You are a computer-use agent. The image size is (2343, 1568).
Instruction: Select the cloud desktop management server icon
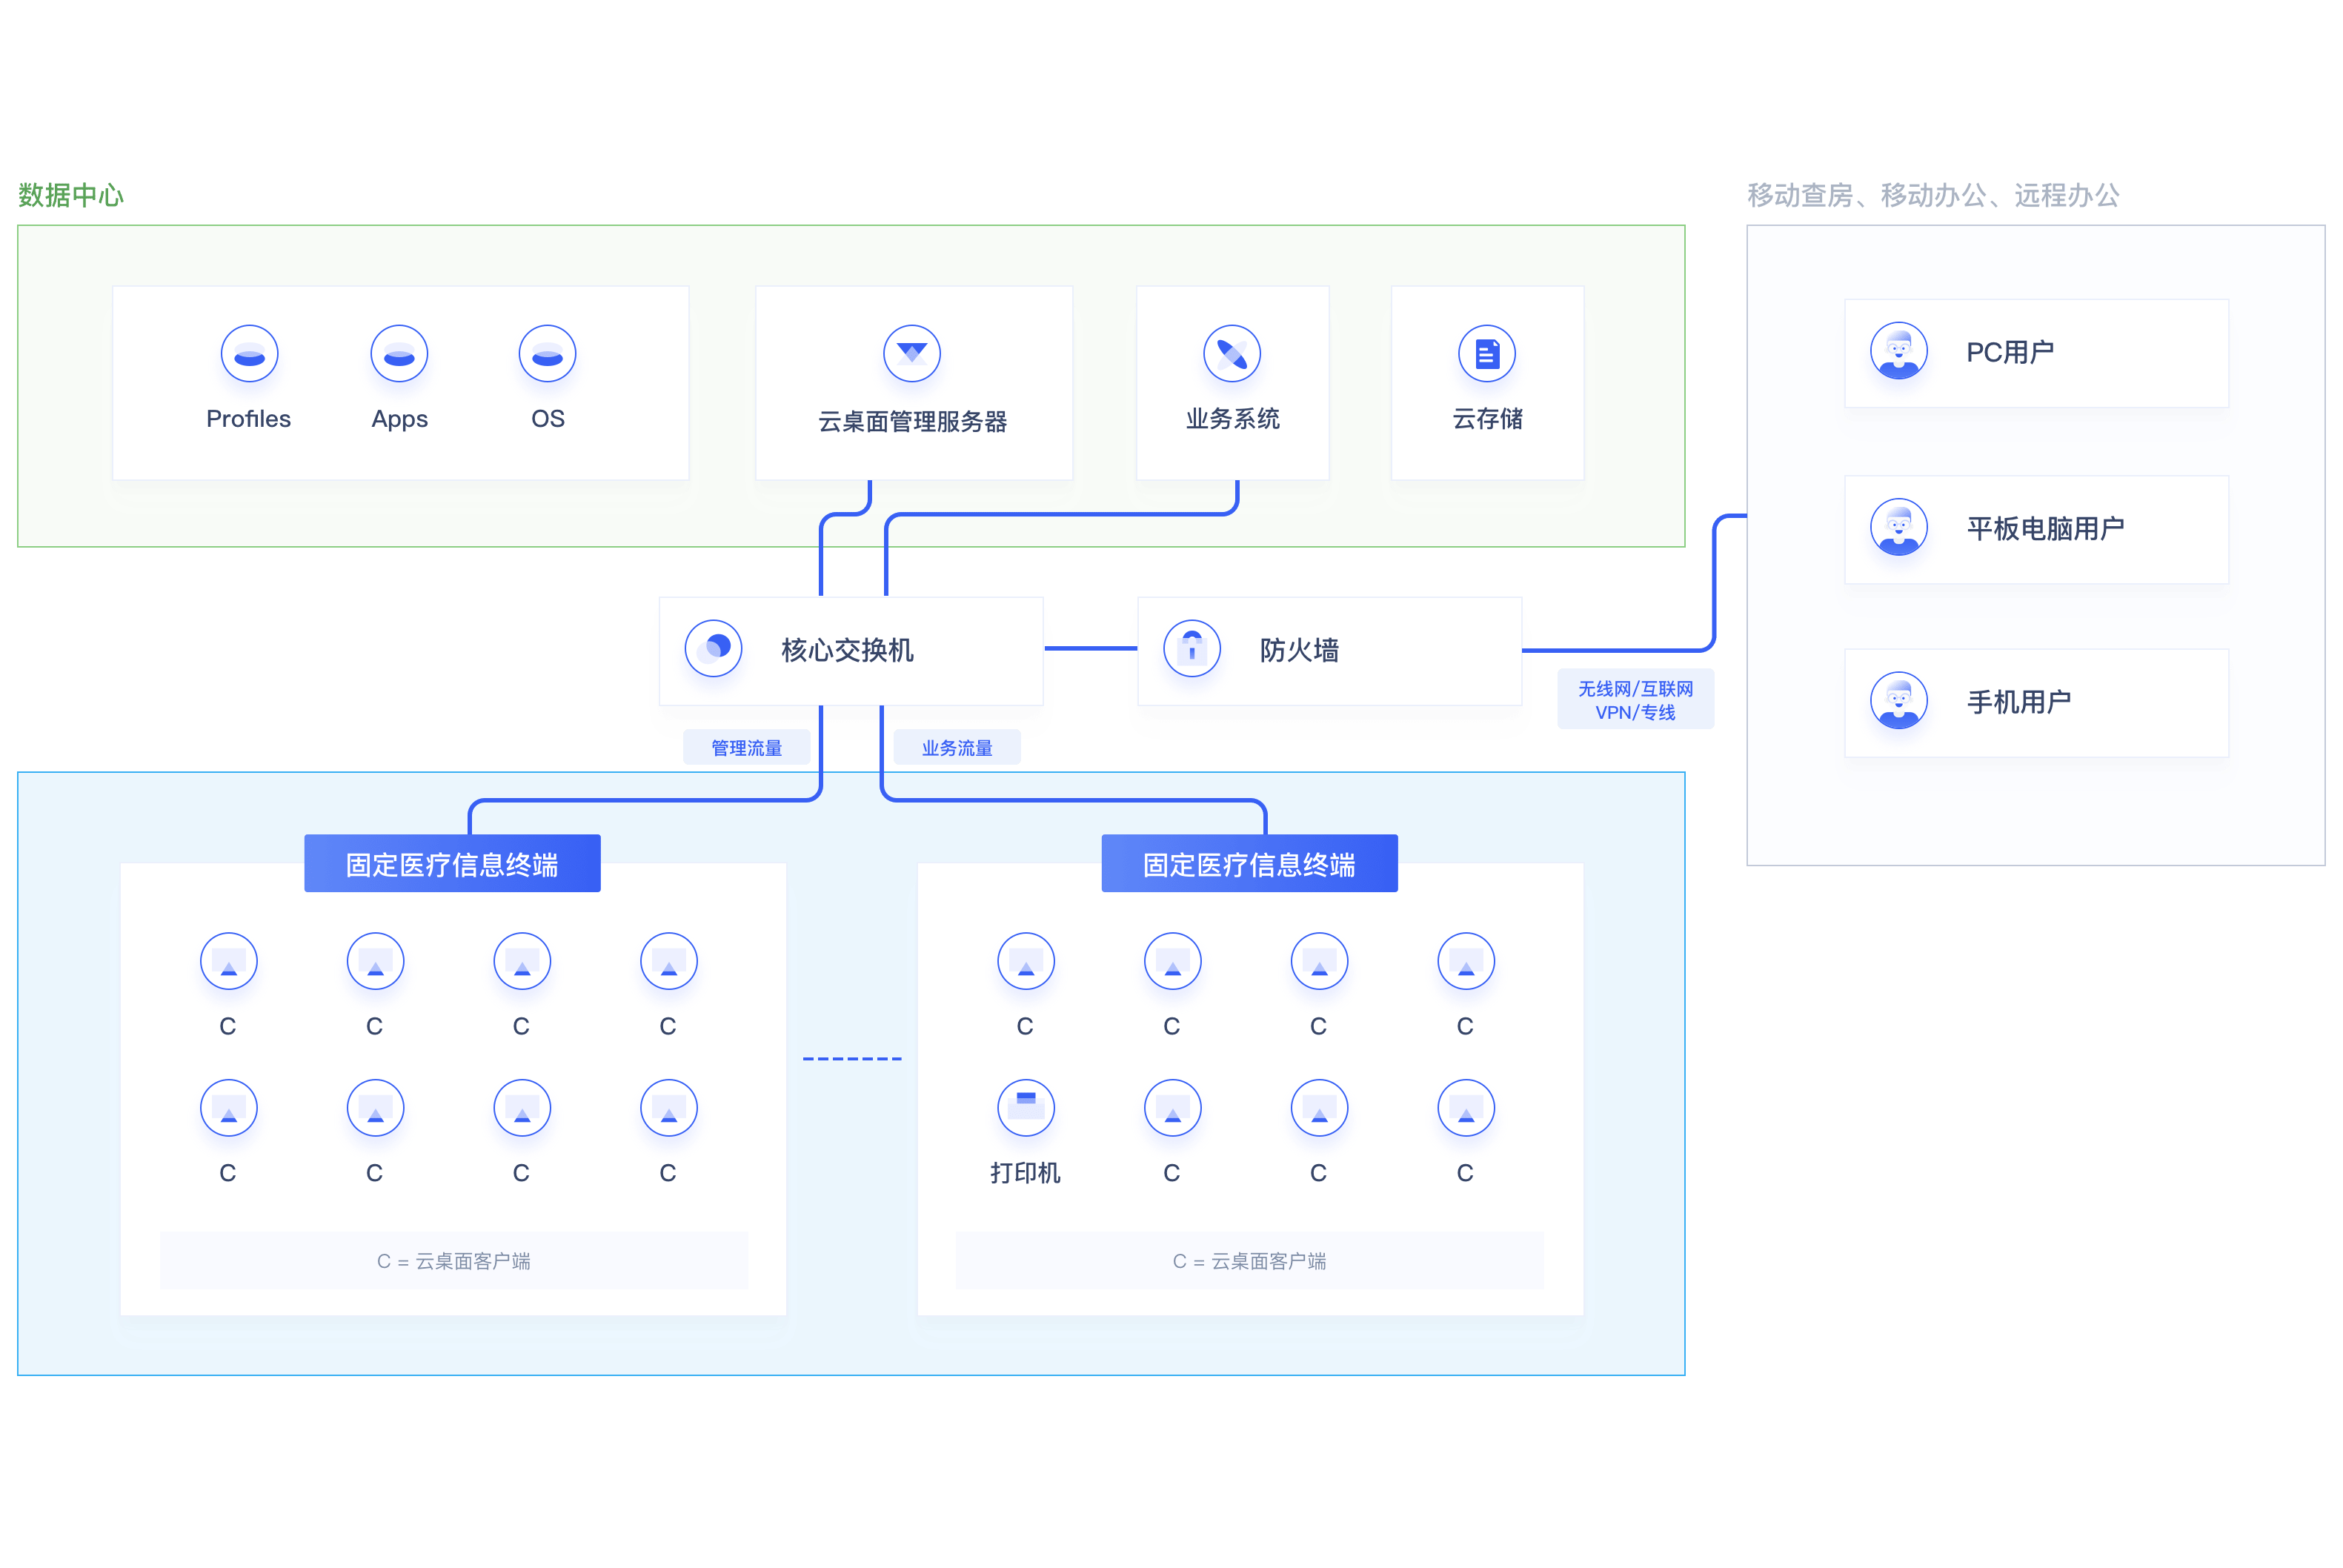[912, 354]
